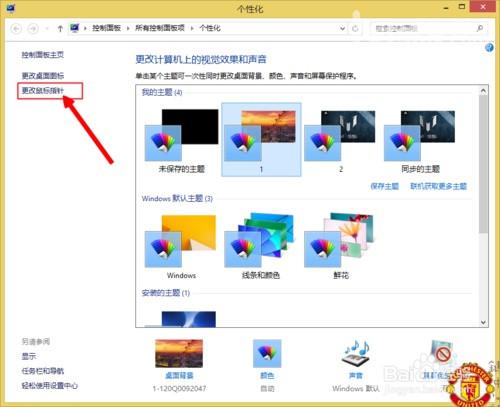Expand the chevron after 控制面板 breadcrumb

pyautogui.click(x=128, y=29)
